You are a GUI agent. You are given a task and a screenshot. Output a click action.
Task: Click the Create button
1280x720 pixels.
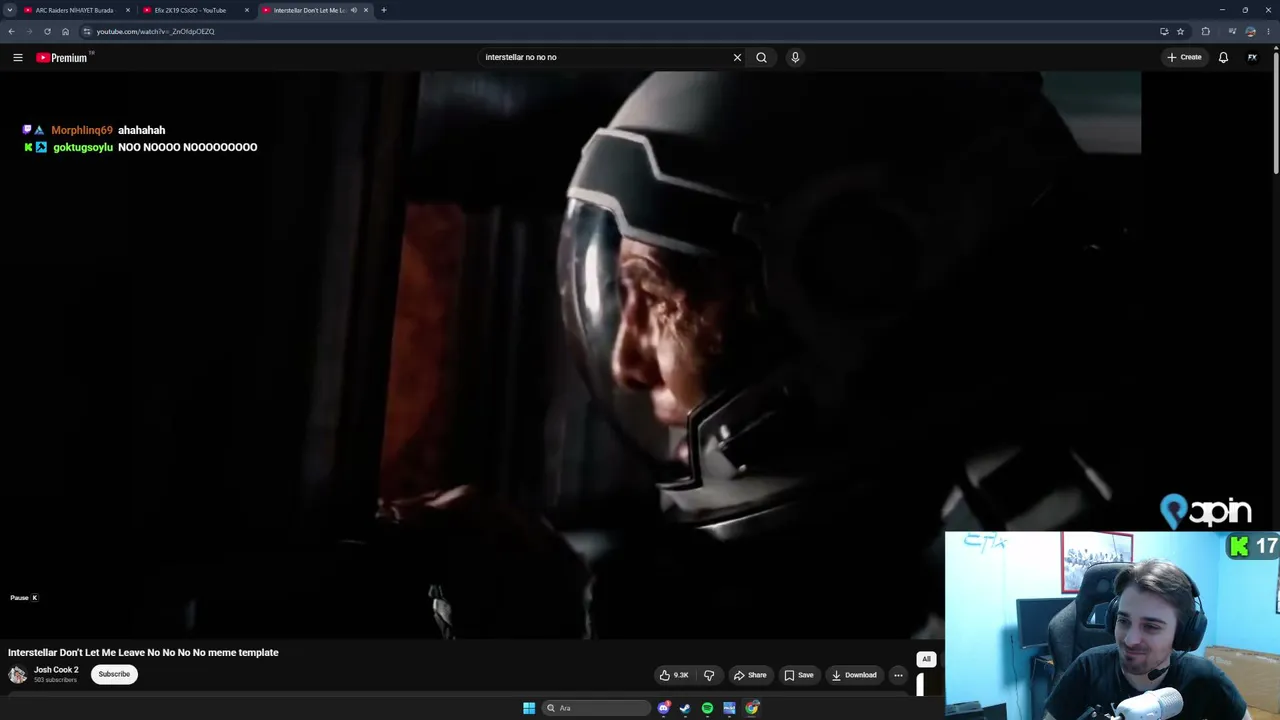[1184, 57]
